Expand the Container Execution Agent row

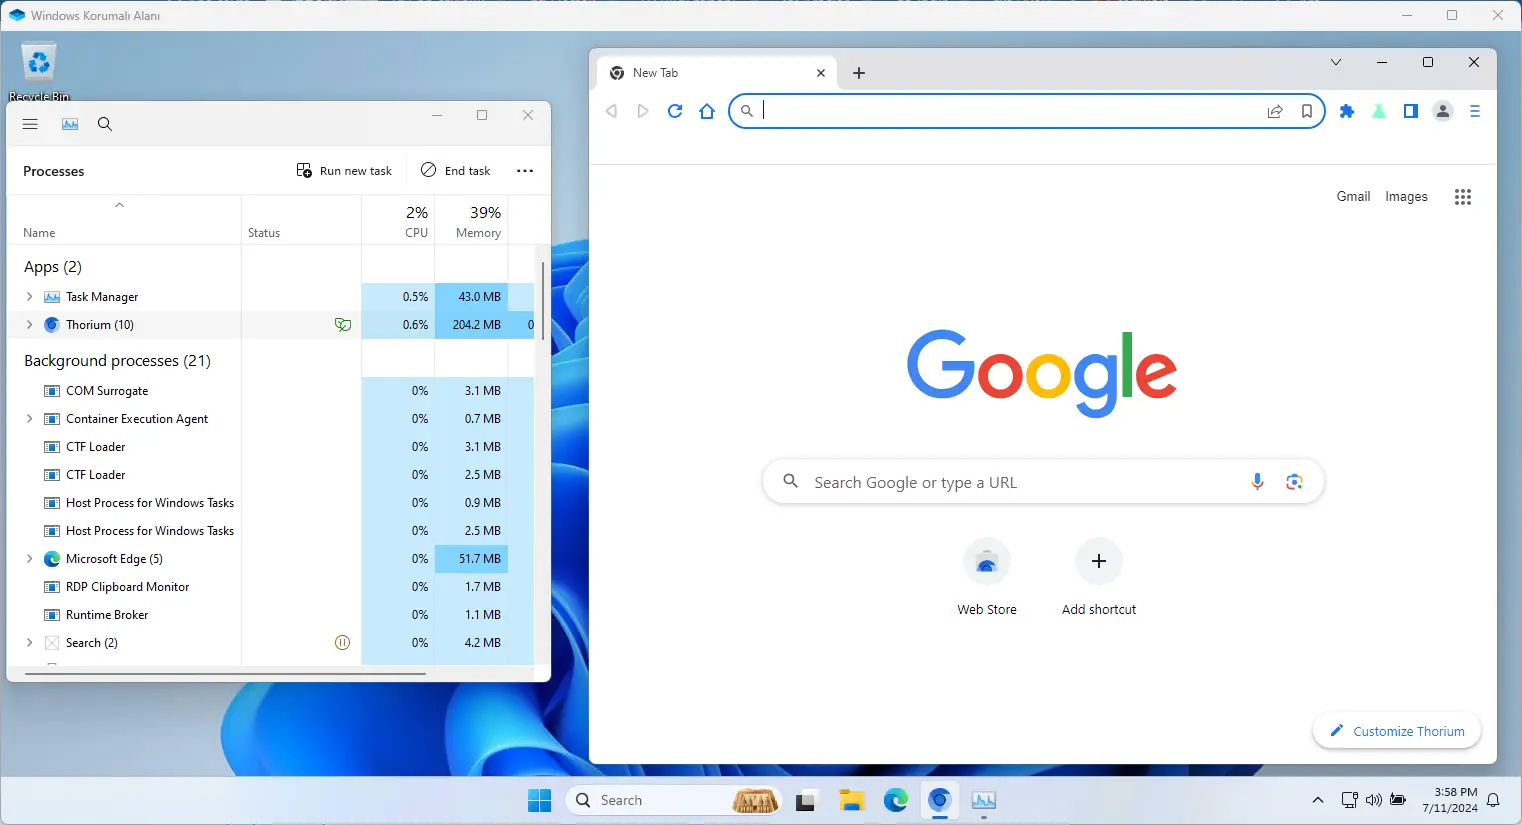tap(29, 419)
